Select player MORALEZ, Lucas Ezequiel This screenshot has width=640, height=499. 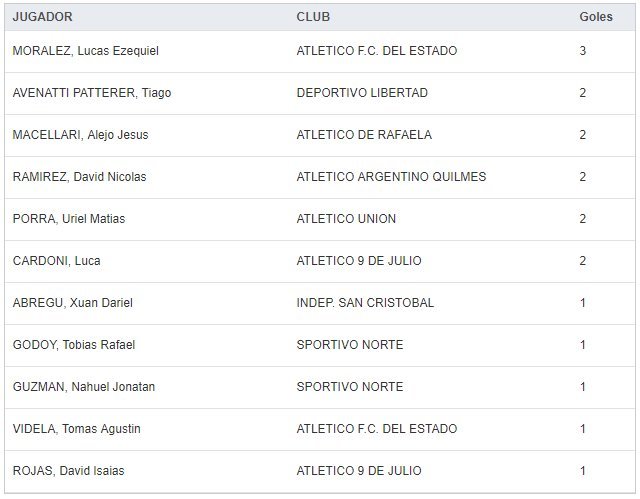point(85,51)
